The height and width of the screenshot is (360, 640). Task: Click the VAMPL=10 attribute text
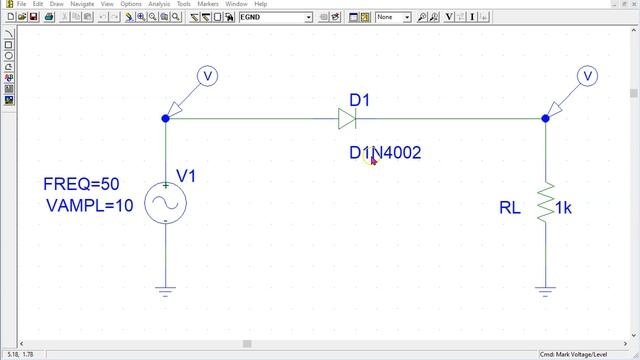(89, 205)
